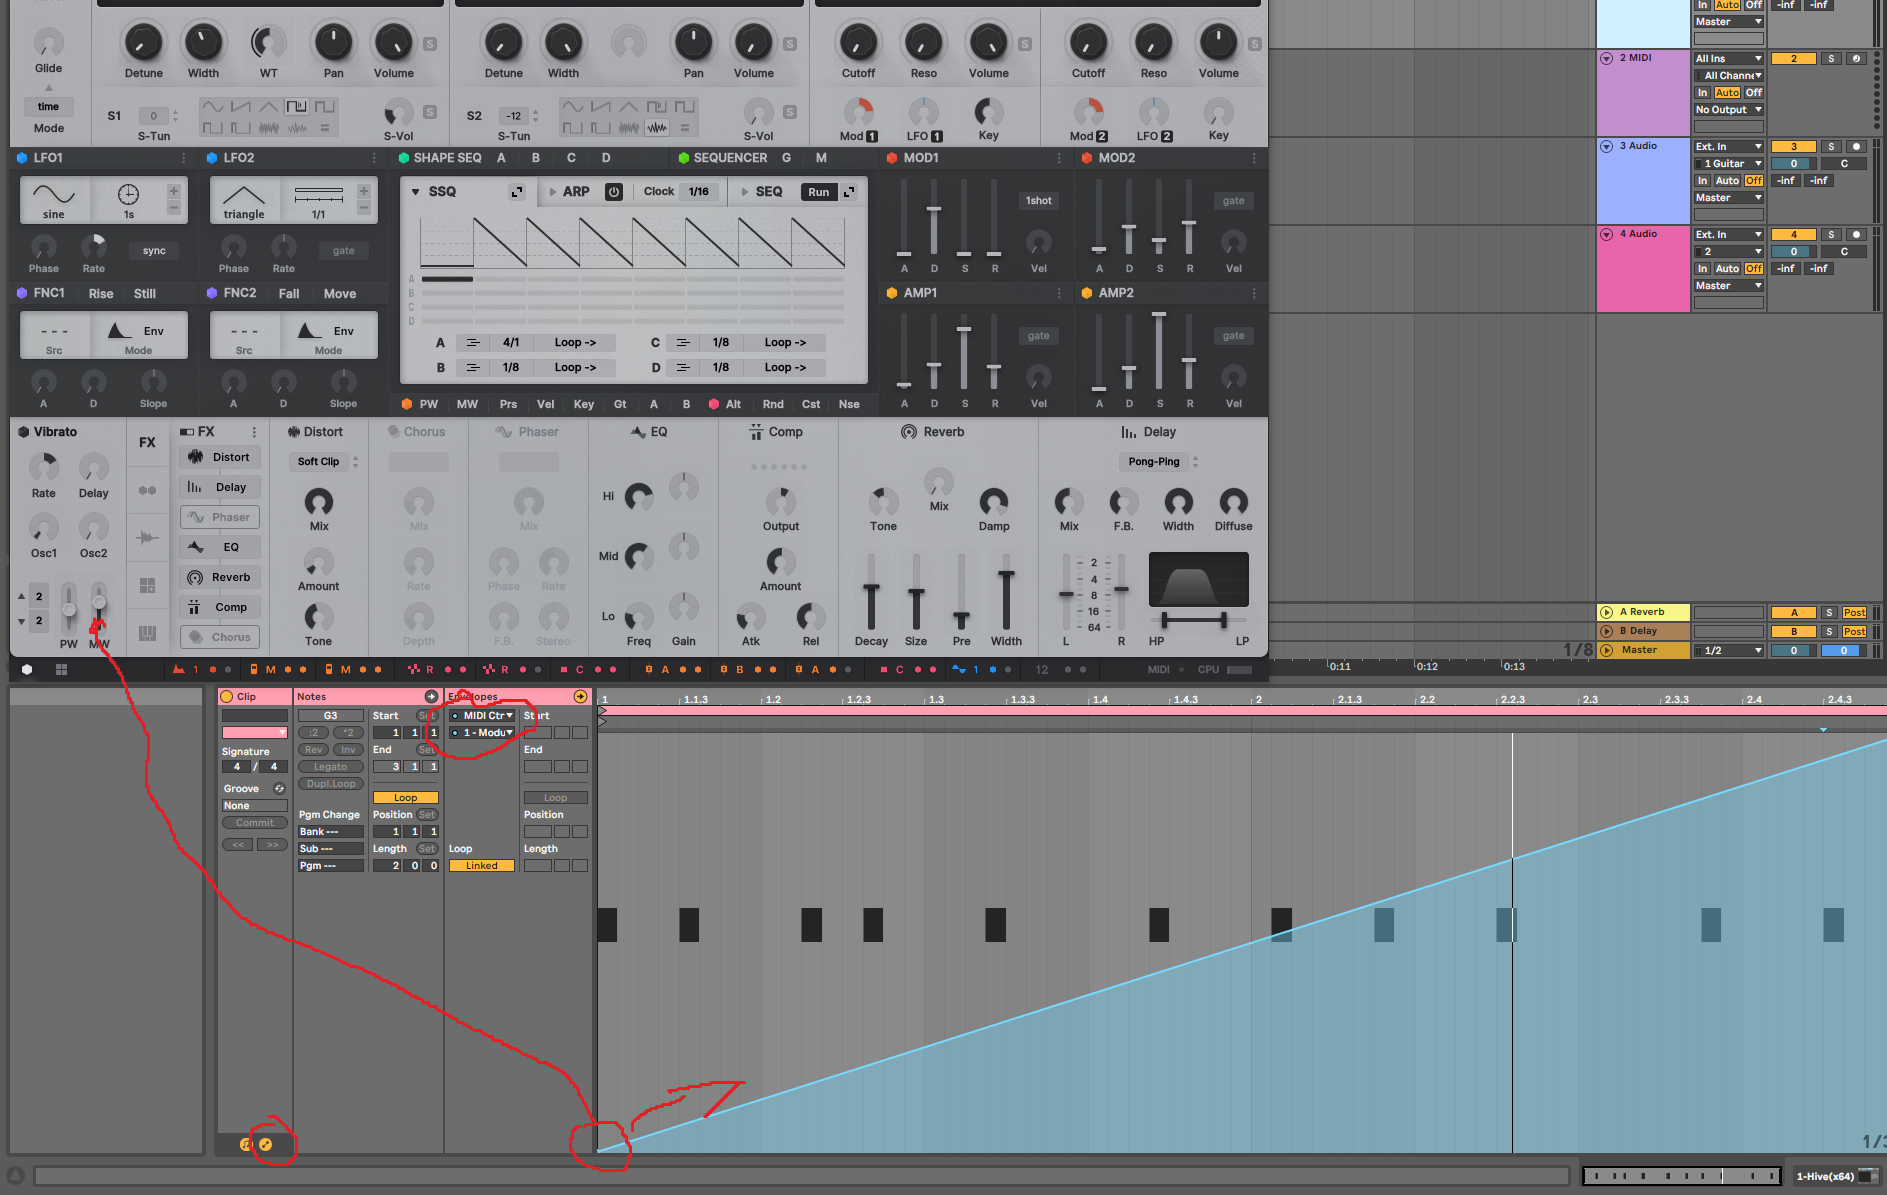
Task: Toggle the MOD1 1shot button
Action: (1038, 201)
